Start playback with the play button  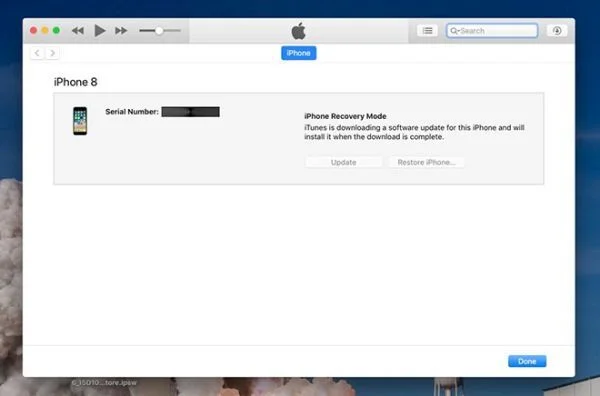pos(99,31)
